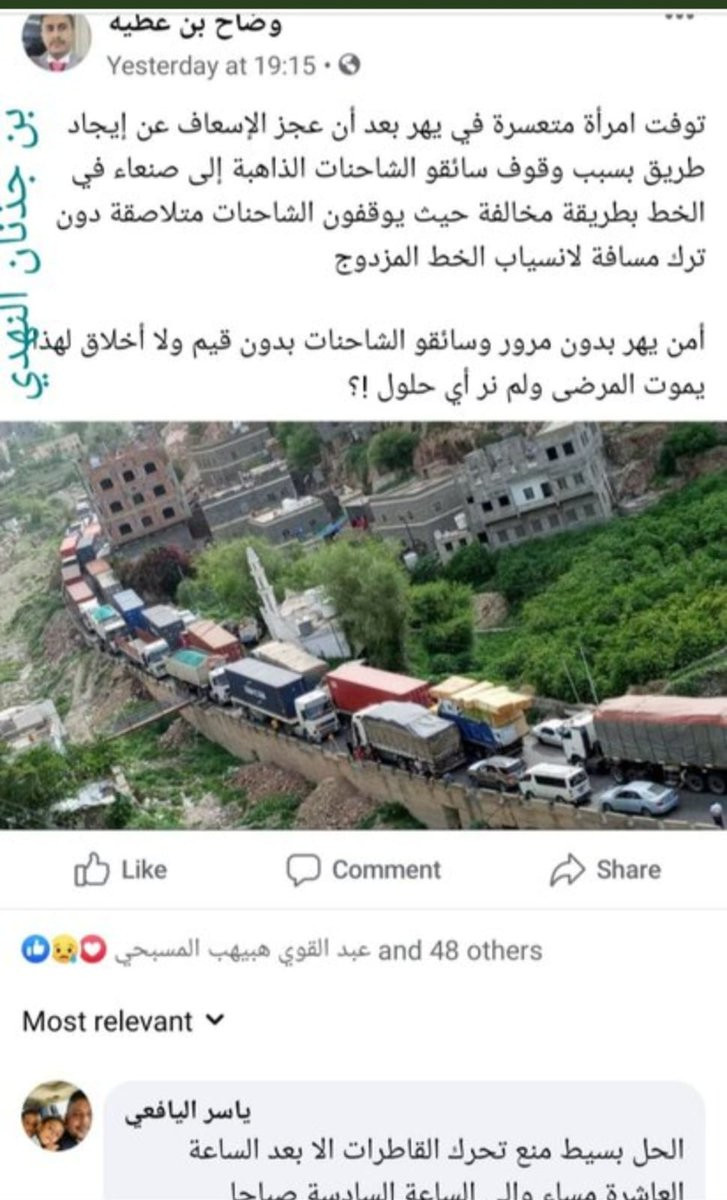Open commenter ياسر اليافعي's profile picture
The width and height of the screenshot is (727, 1200).
pos(57,1116)
